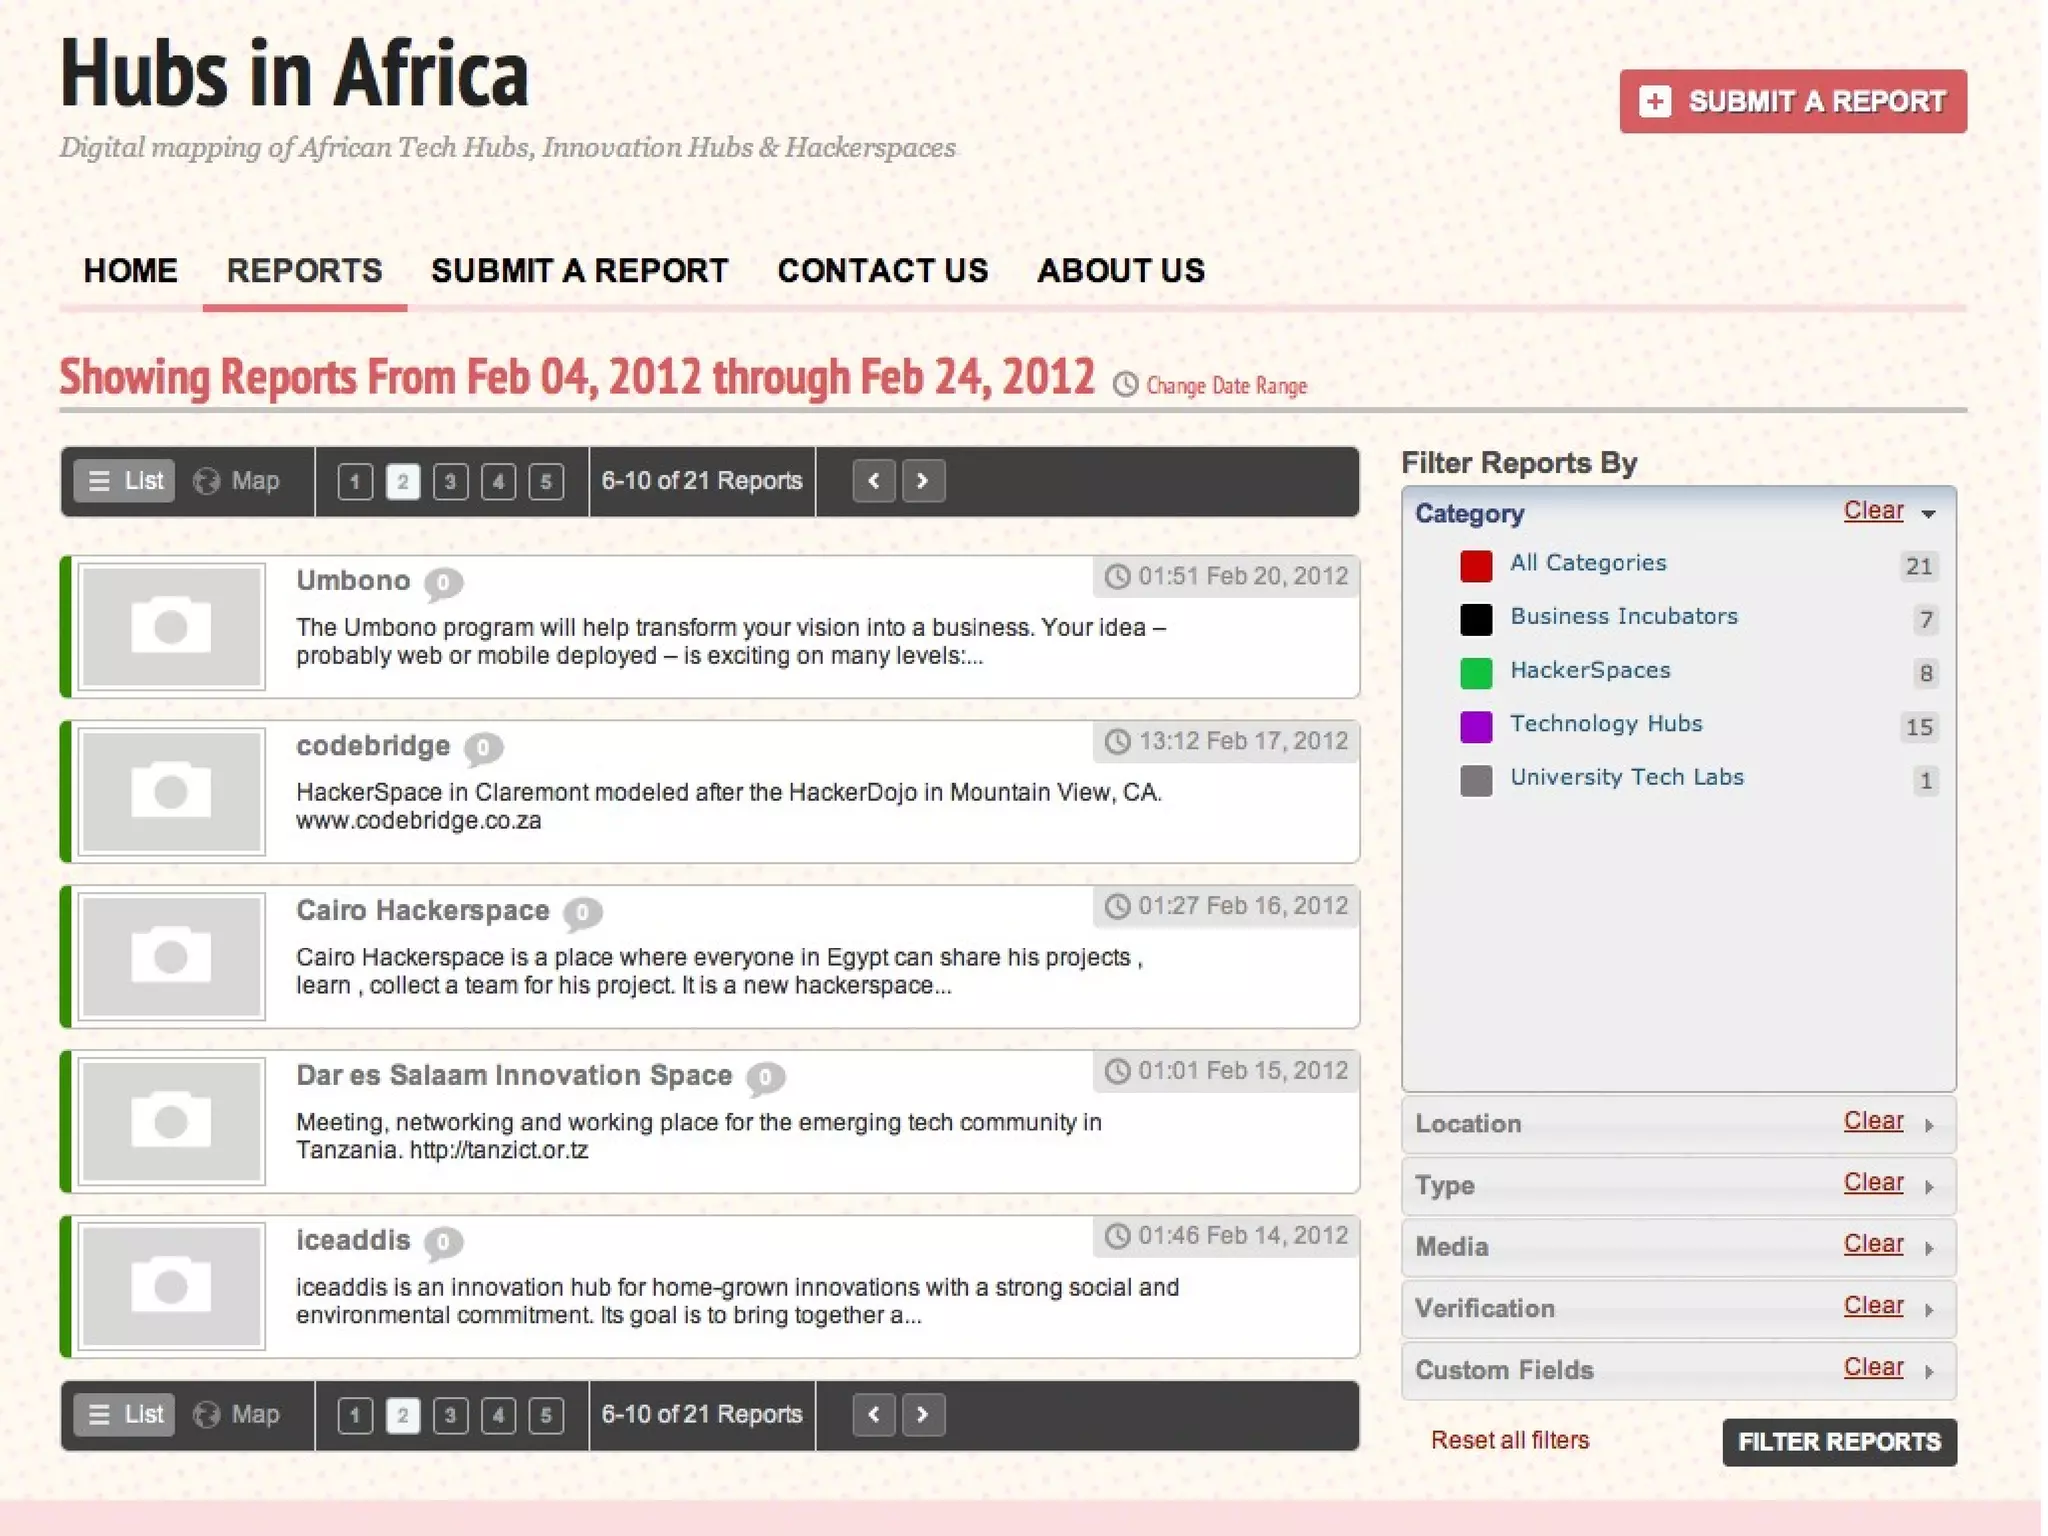Screen dimensions: 2048x1536
Task: Click comment bubble next to Umbono
Action: point(443,582)
